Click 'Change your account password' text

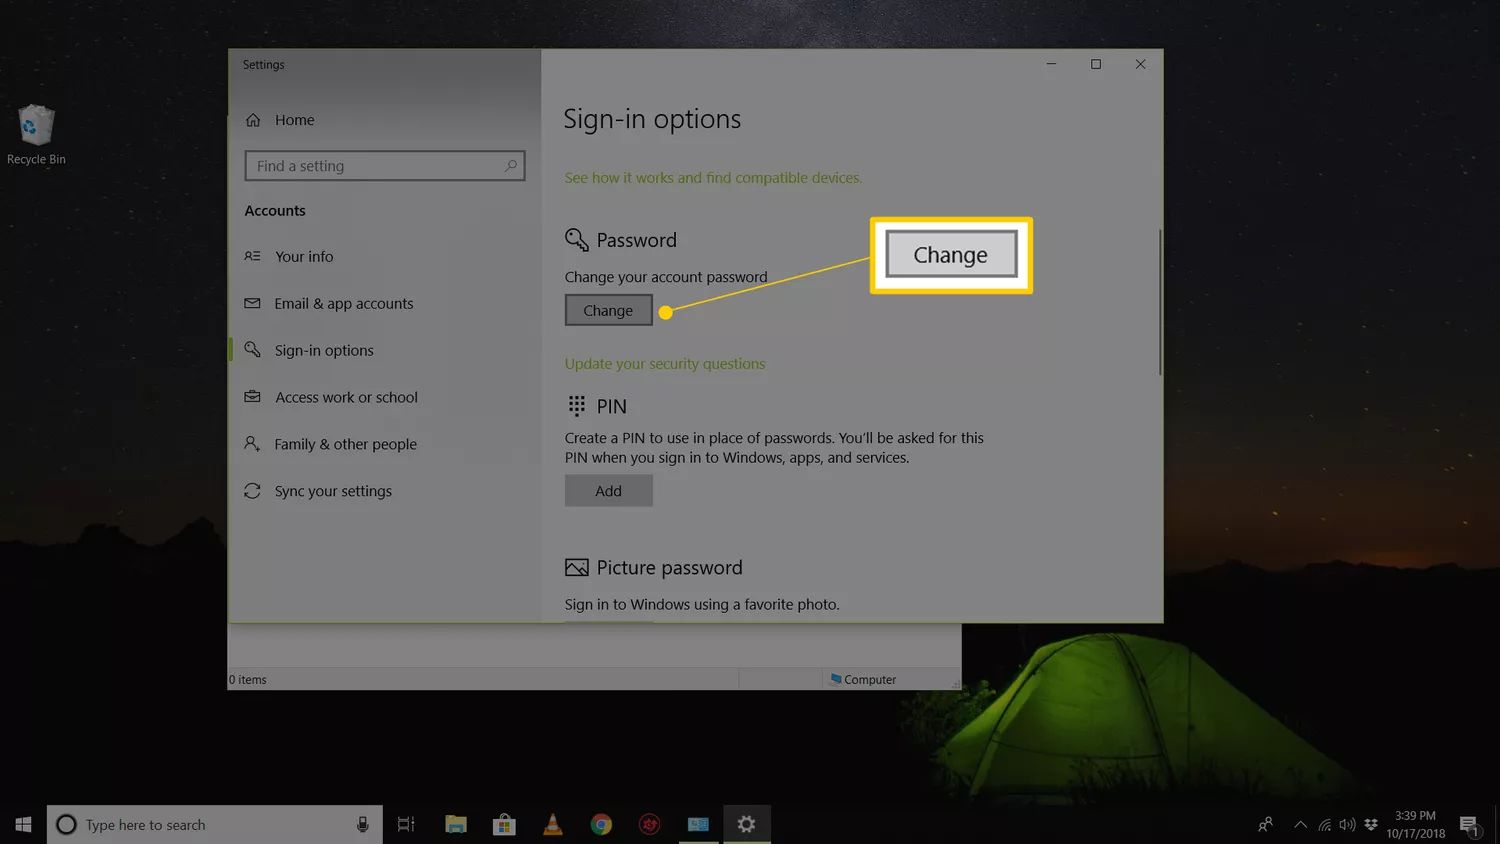[x=666, y=277]
